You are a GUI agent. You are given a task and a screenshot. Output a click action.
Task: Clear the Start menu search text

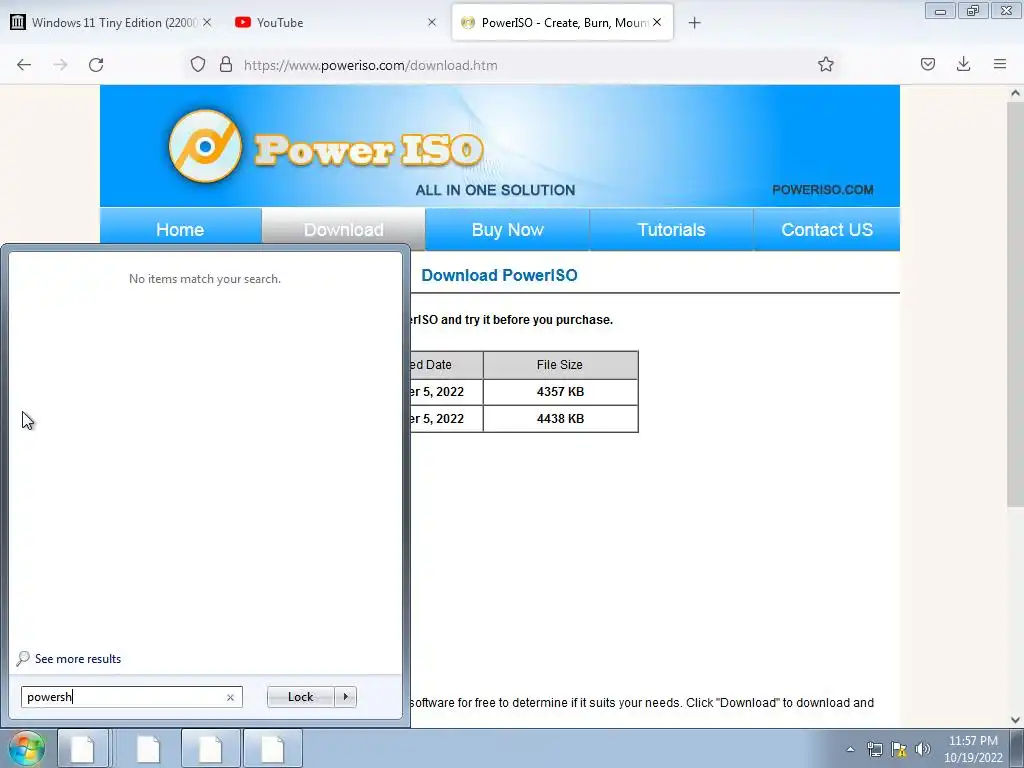coord(230,697)
